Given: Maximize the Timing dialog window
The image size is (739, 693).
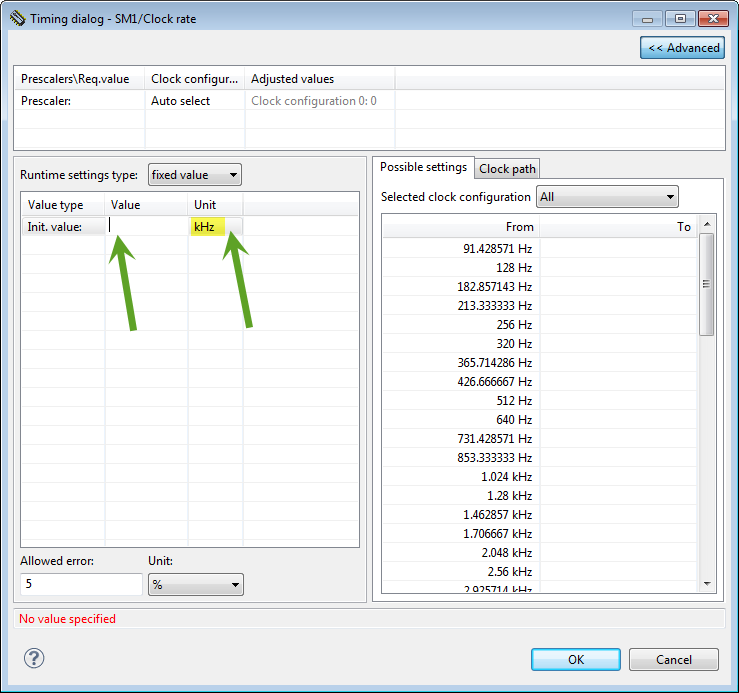Looking at the screenshot, I should (682, 18).
